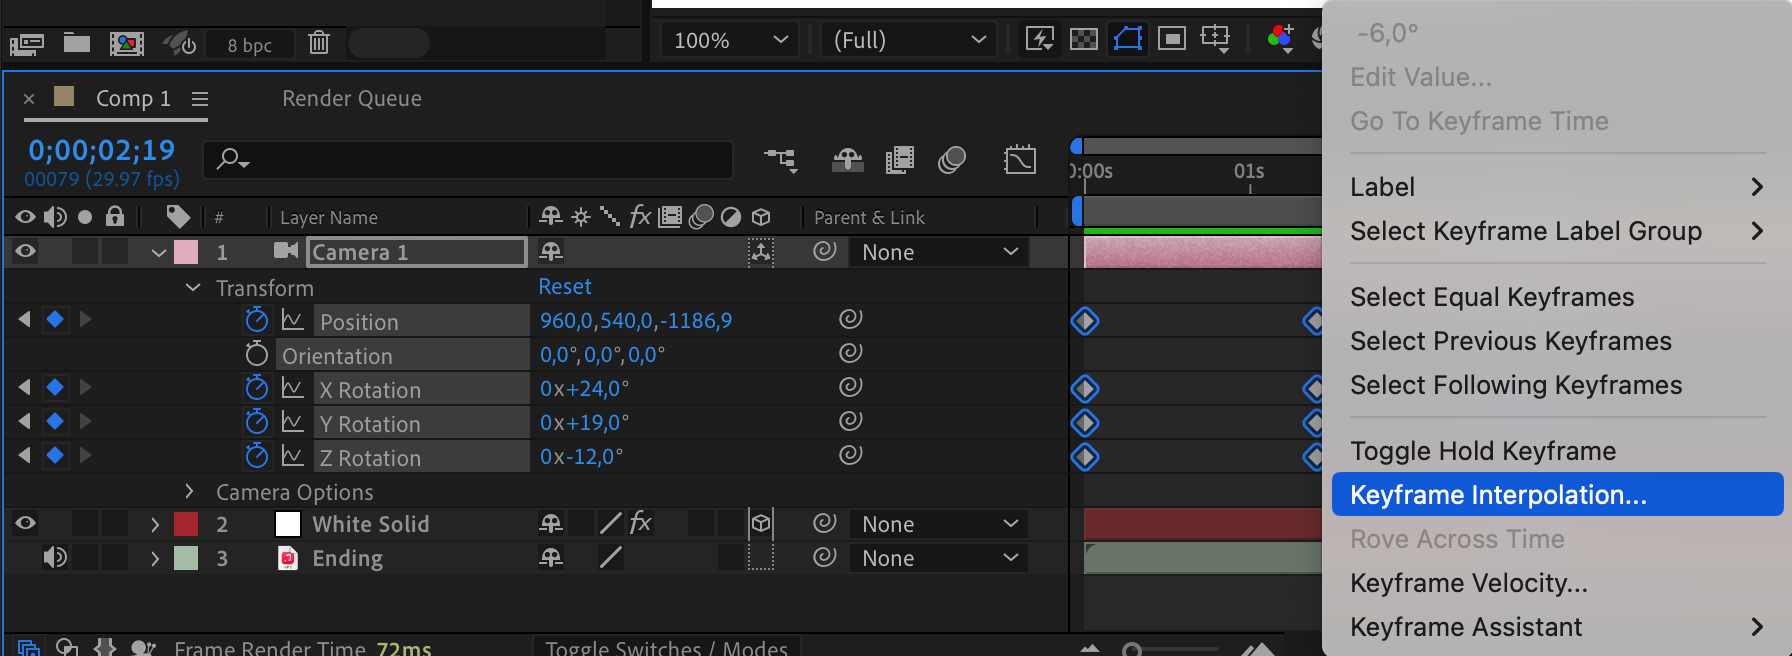Click the Graph Editor button
The image size is (1792, 656).
pos(1019,160)
